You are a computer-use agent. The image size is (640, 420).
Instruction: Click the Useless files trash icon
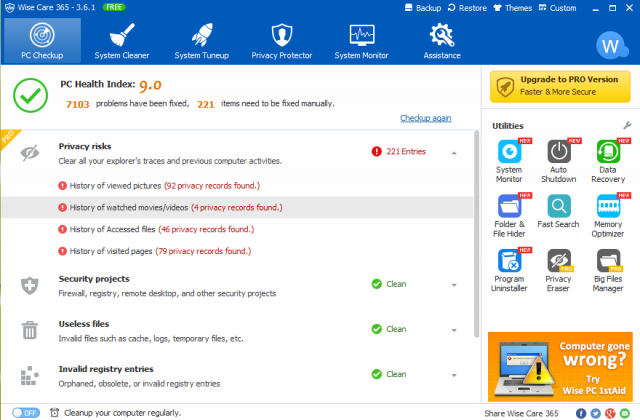tap(30, 330)
